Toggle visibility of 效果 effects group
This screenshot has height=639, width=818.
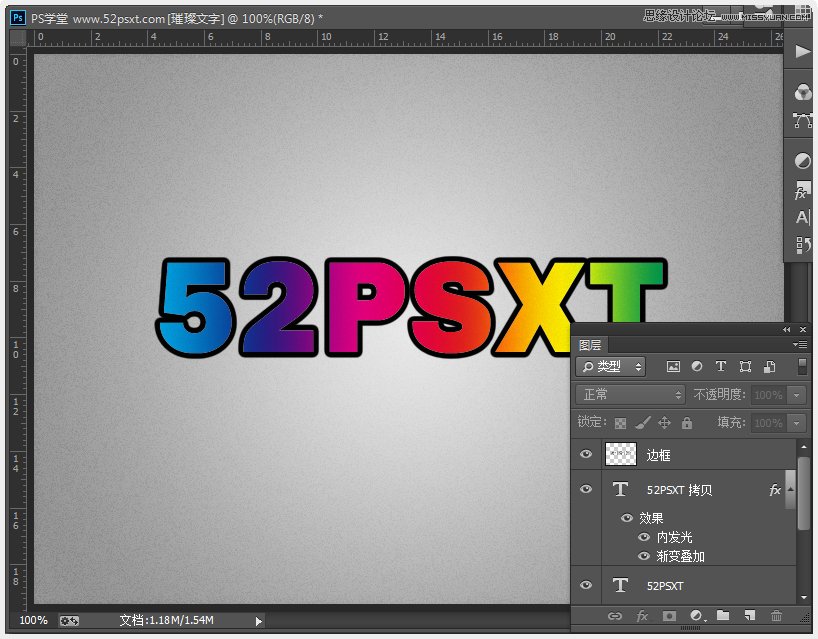pyautogui.click(x=627, y=518)
